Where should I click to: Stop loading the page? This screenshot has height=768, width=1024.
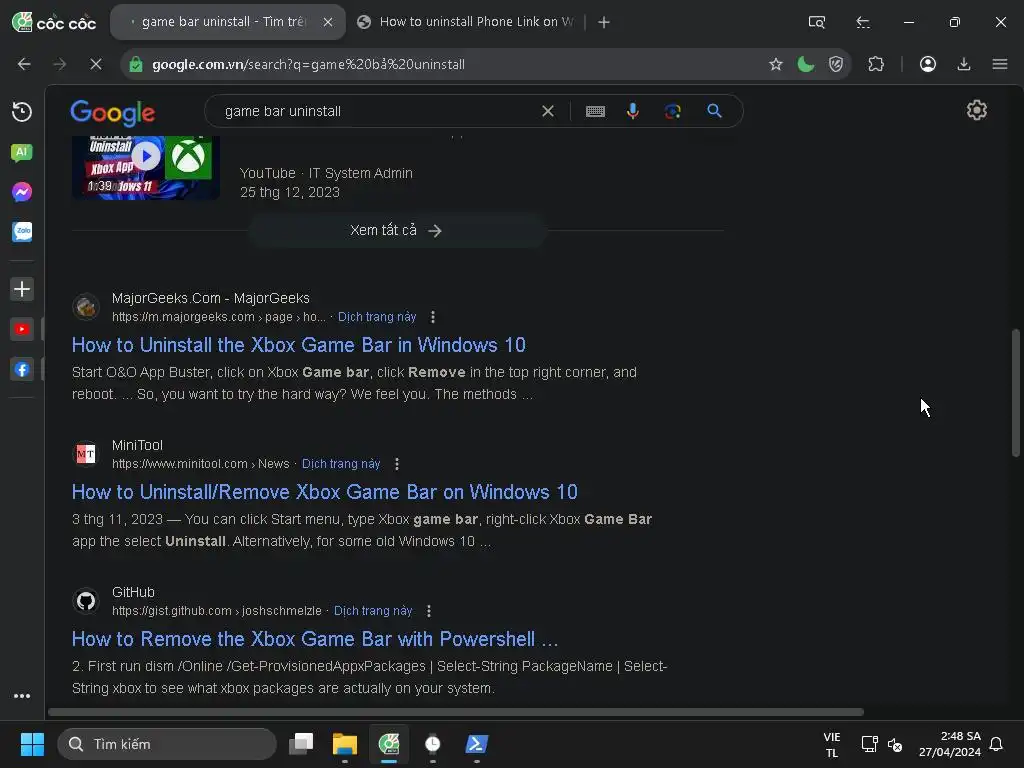tap(95, 64)
